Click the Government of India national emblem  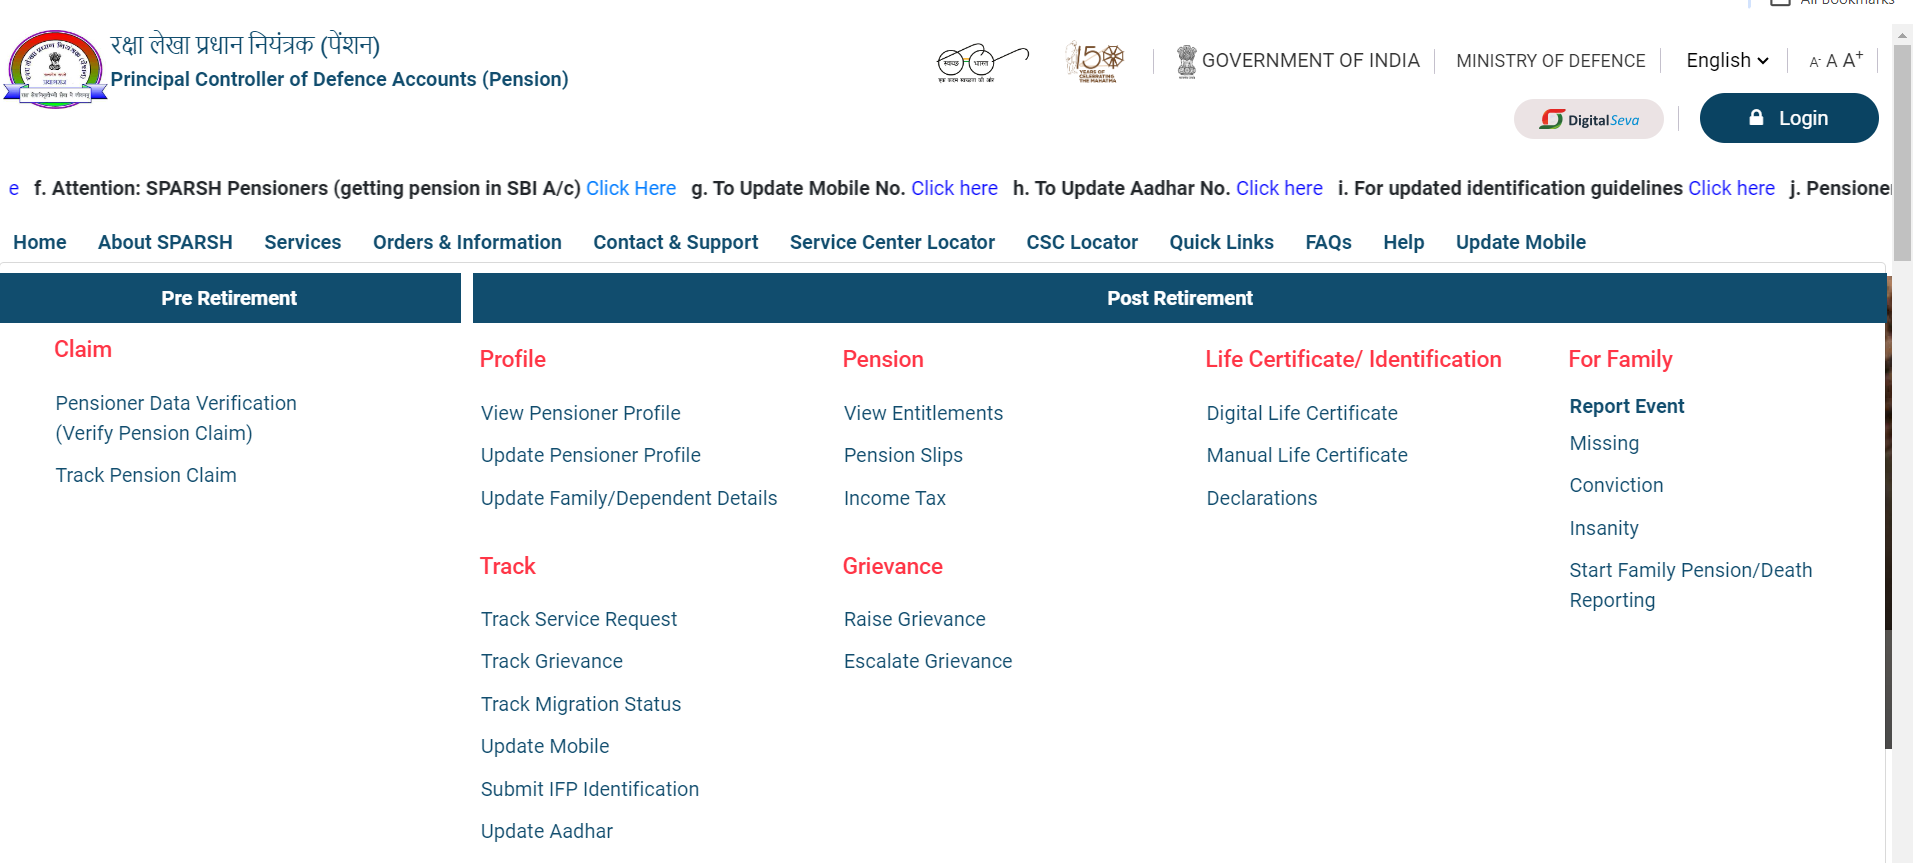pyautogui.click(x=1185, y=60)
